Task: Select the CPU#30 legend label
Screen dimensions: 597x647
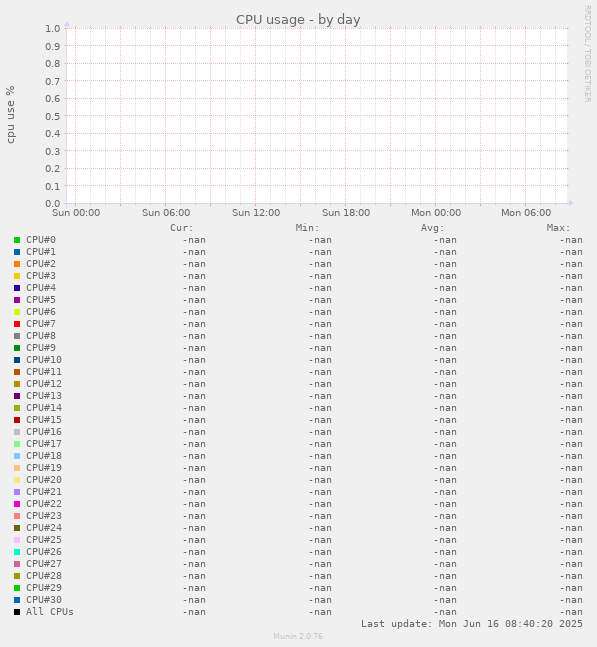Action: point(44,600)
